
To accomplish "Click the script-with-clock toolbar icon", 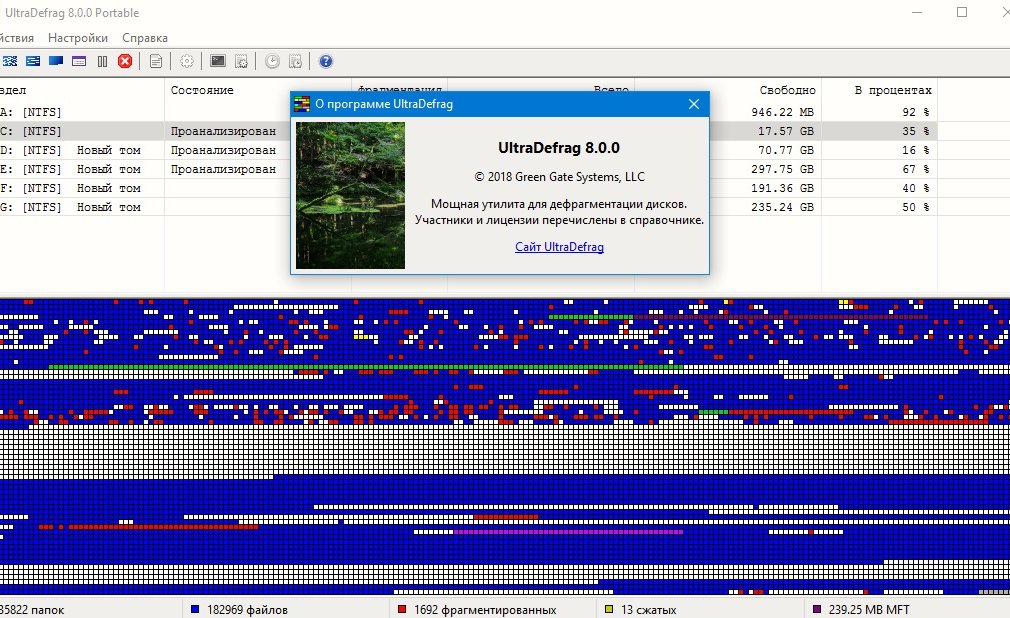I will pos(296,61).
